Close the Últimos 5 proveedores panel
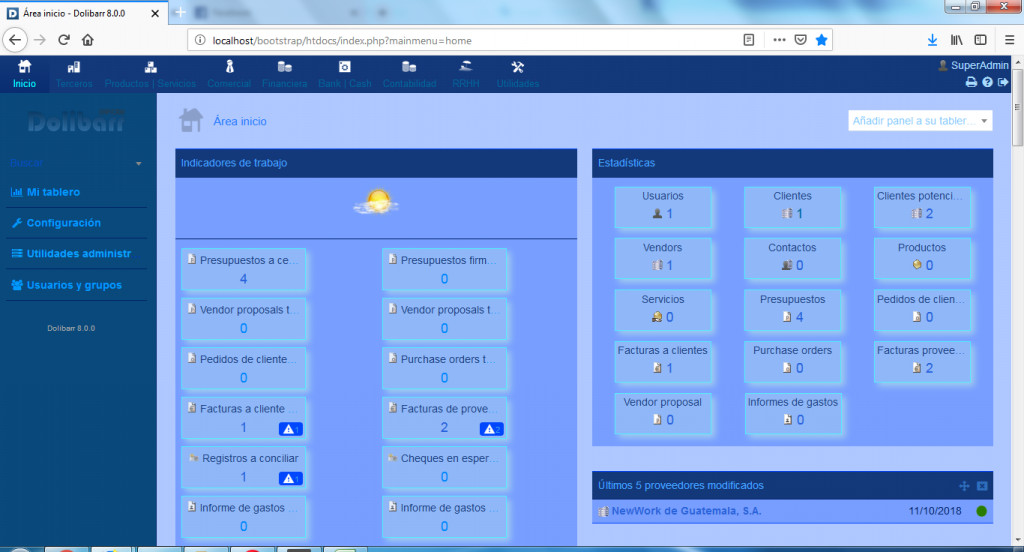Viewport: 1024px width, 552px height. [x=982, y=485]
